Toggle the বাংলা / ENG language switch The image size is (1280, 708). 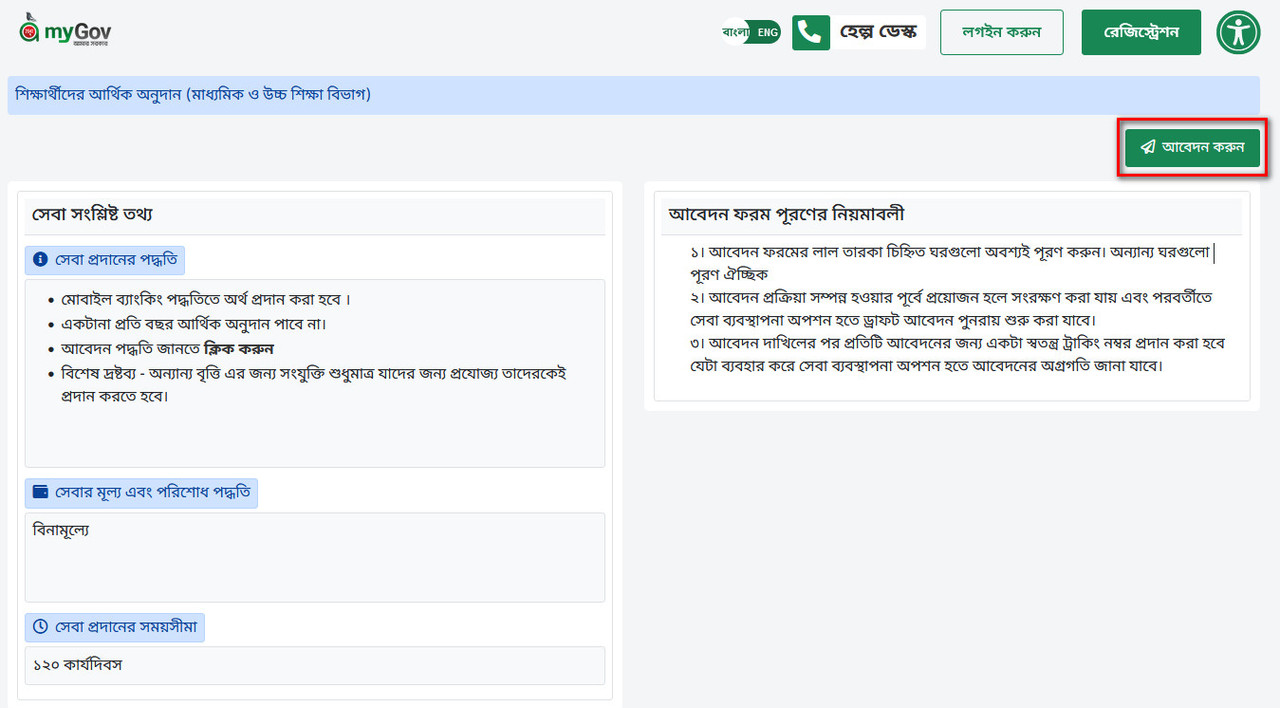751,32
